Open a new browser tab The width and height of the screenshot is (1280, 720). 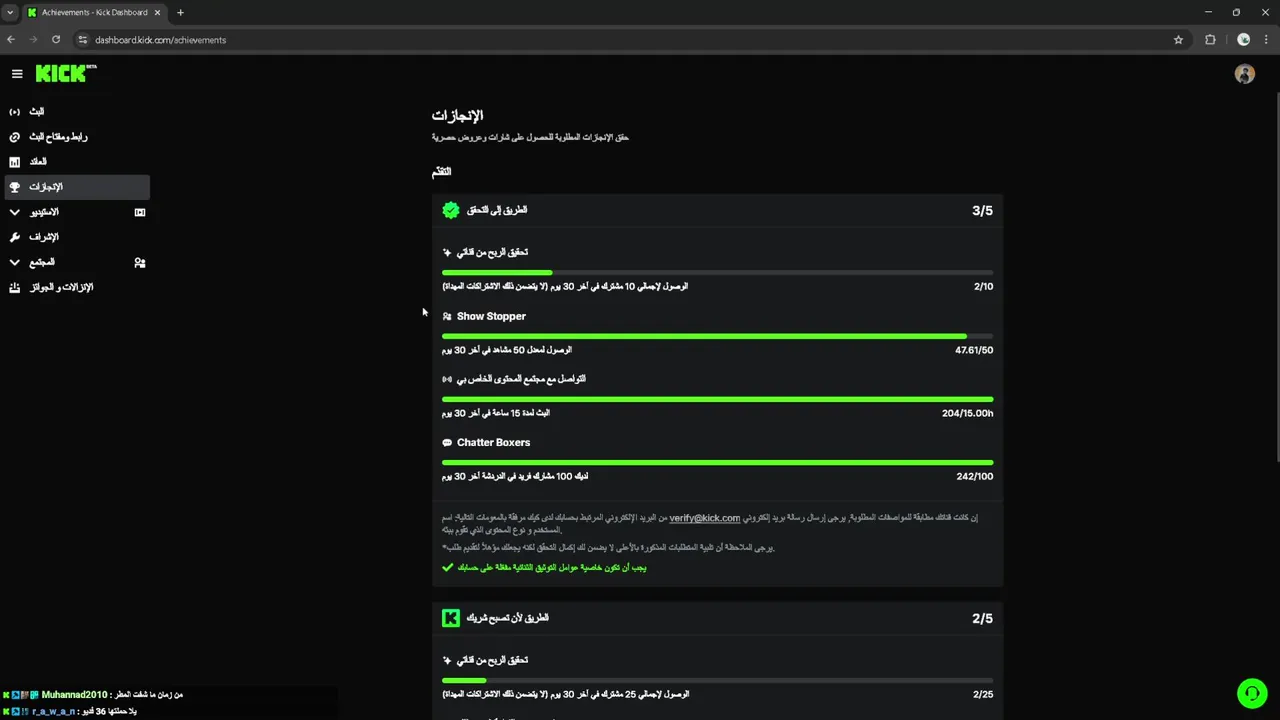point(180,12)
